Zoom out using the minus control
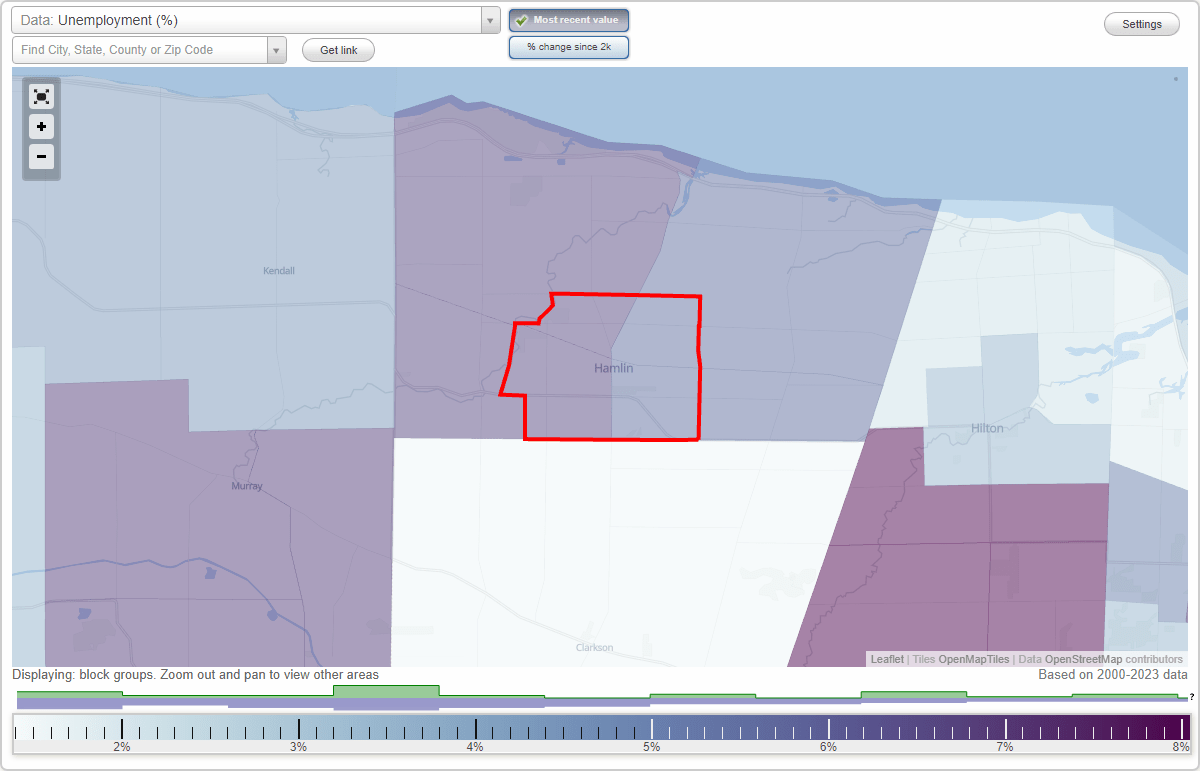The height and width of the screenshot is (771, 1200). pos(41,157)
